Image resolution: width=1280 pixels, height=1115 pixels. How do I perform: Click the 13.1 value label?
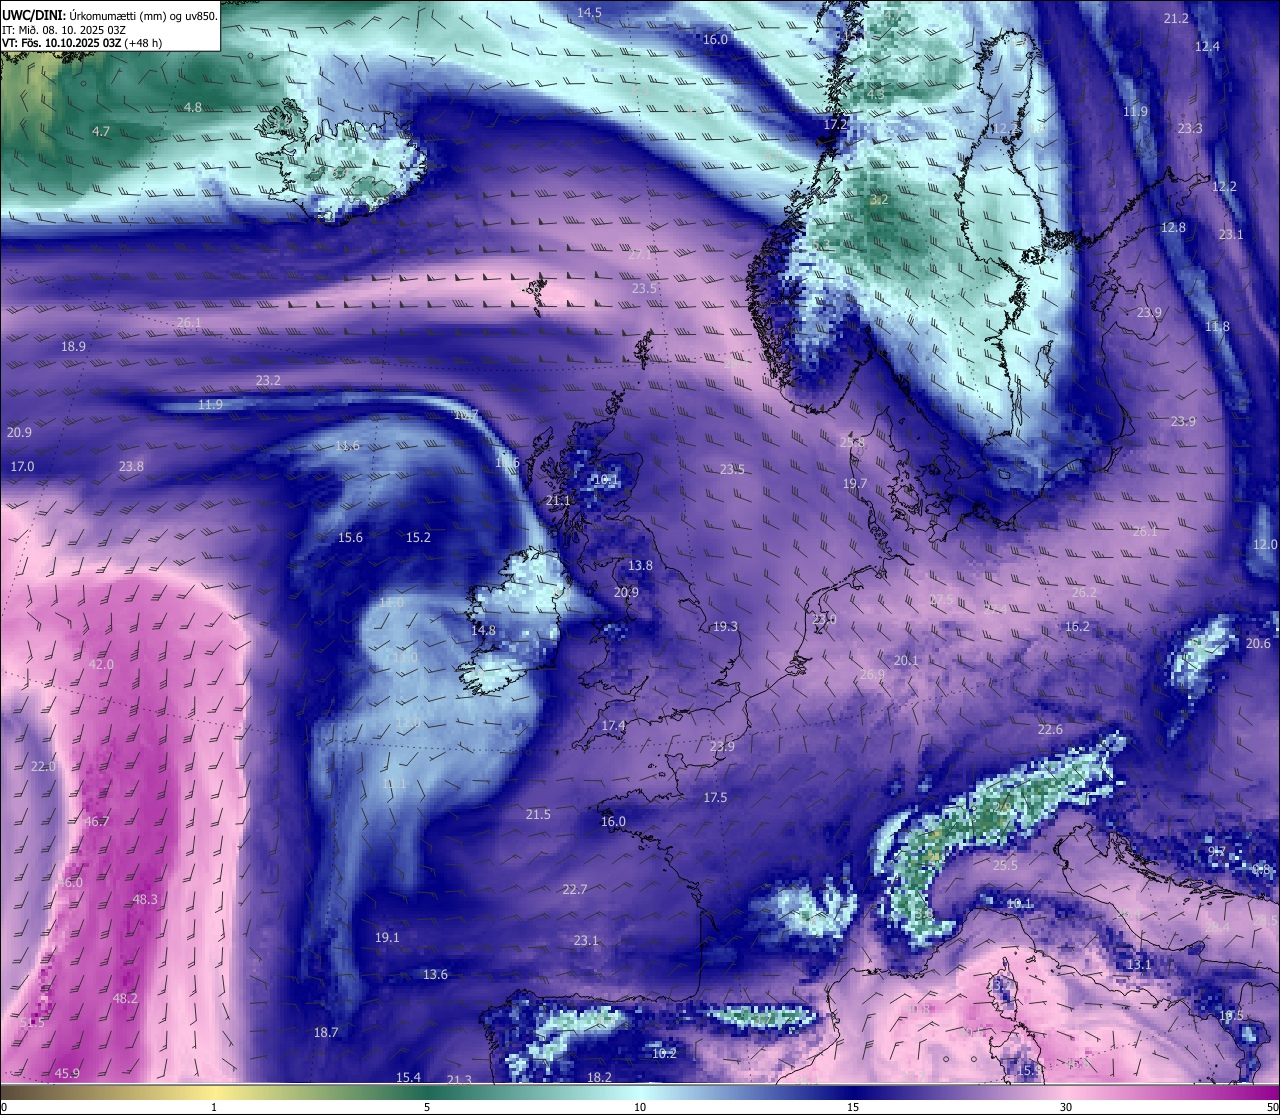point(1139,964)
